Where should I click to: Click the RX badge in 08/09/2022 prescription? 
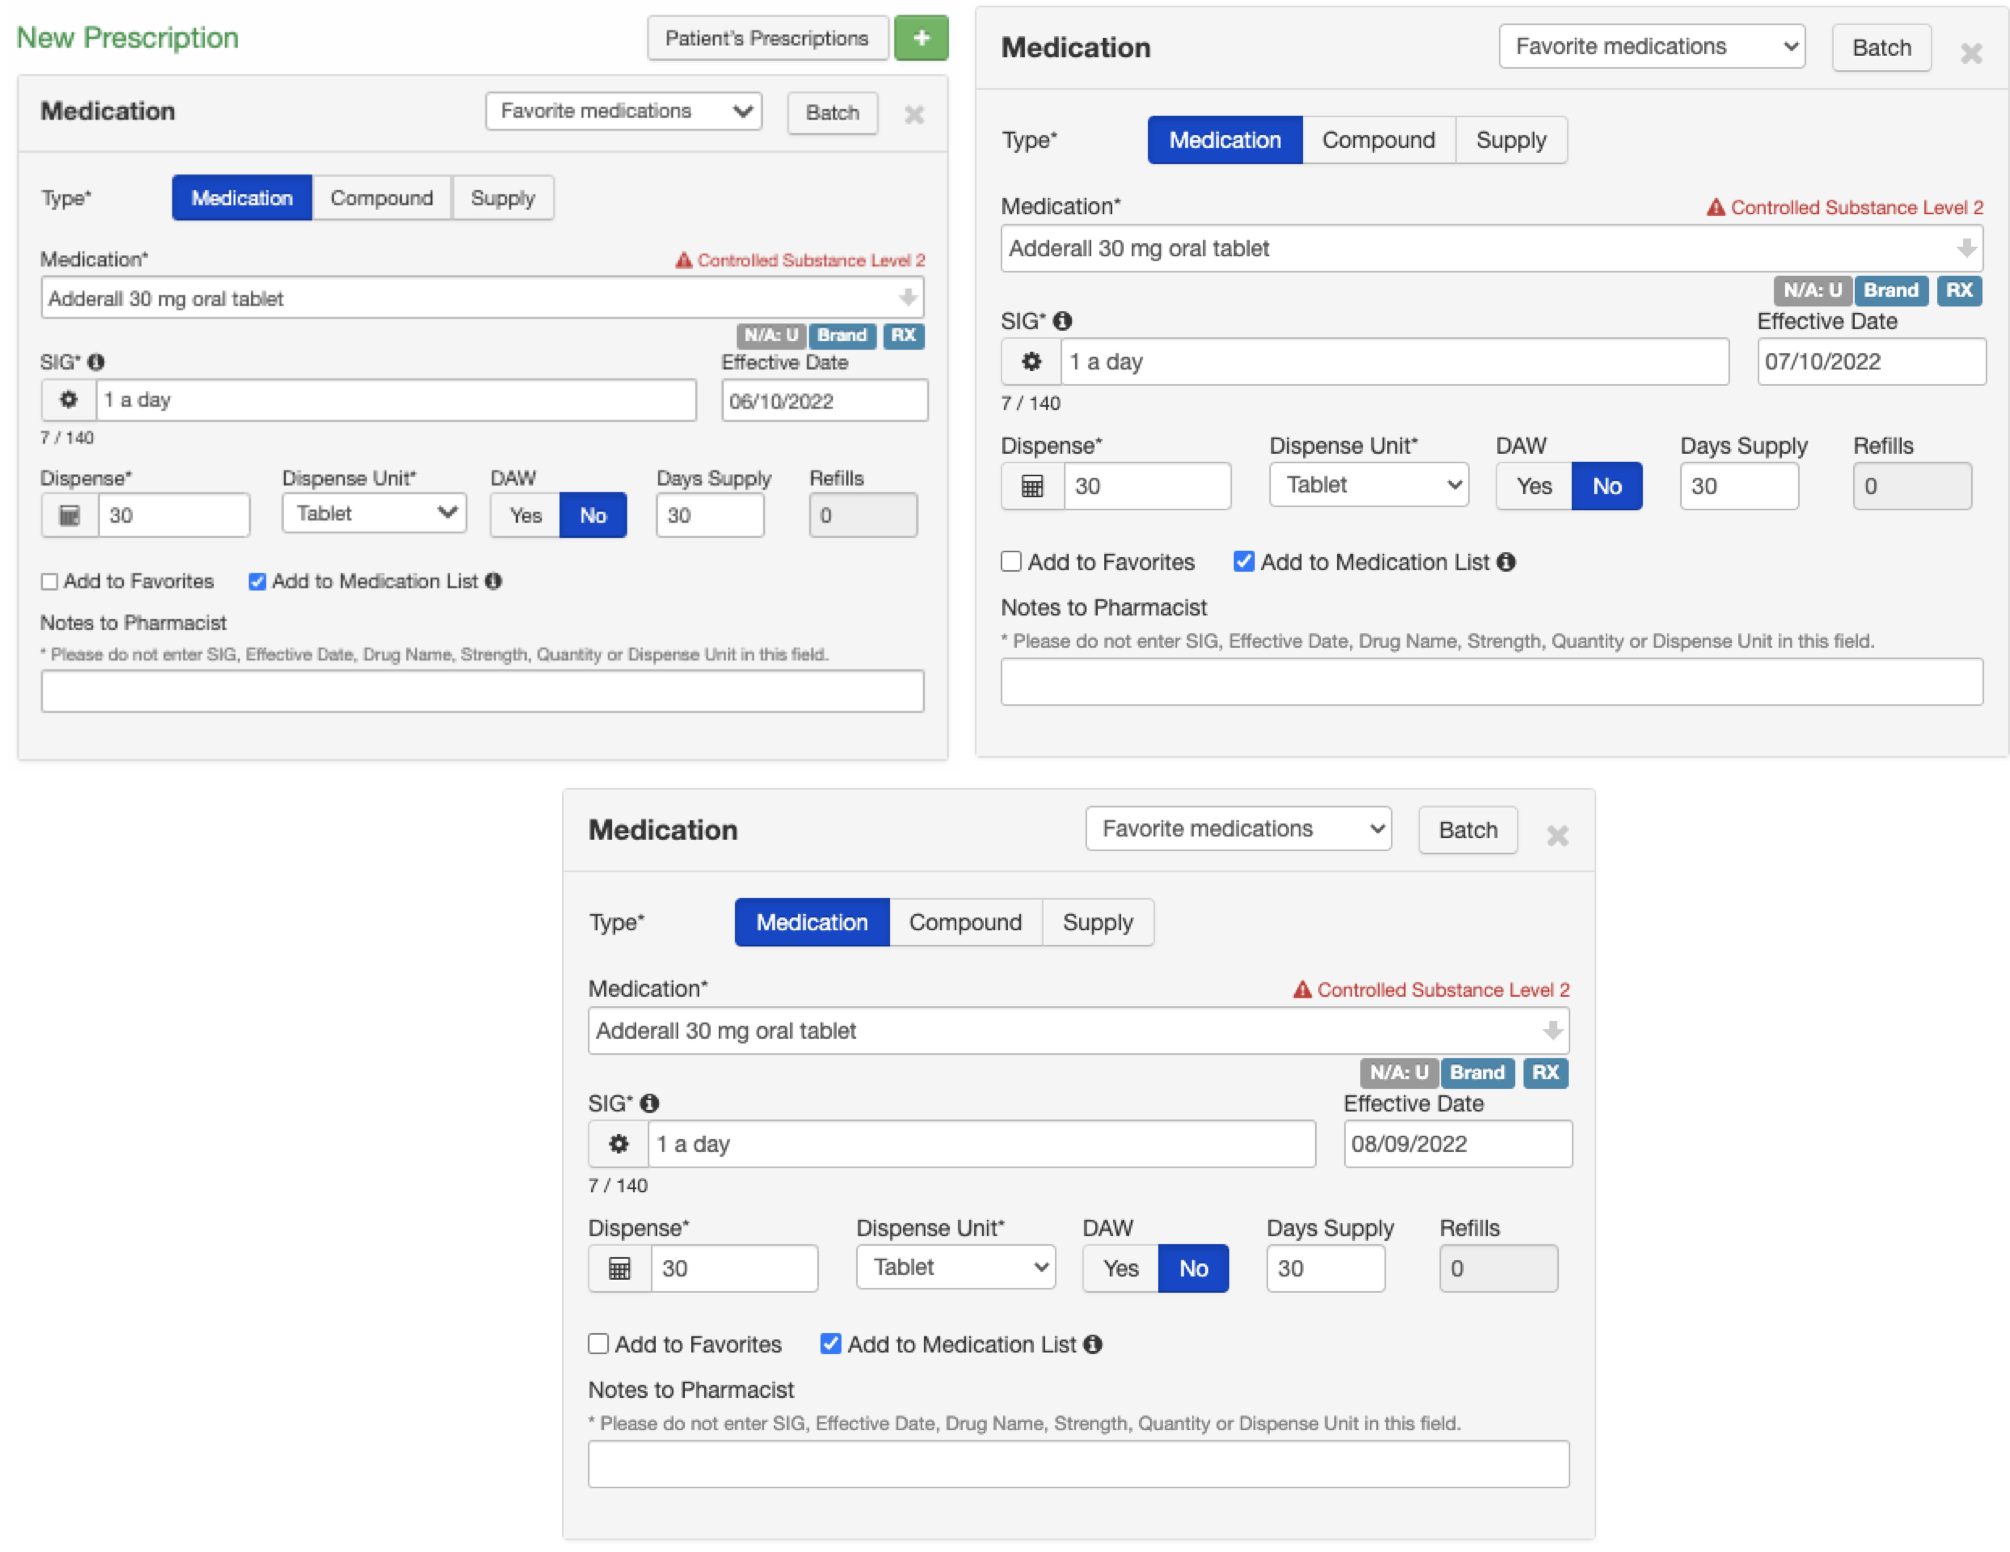coord(1546,1072)
